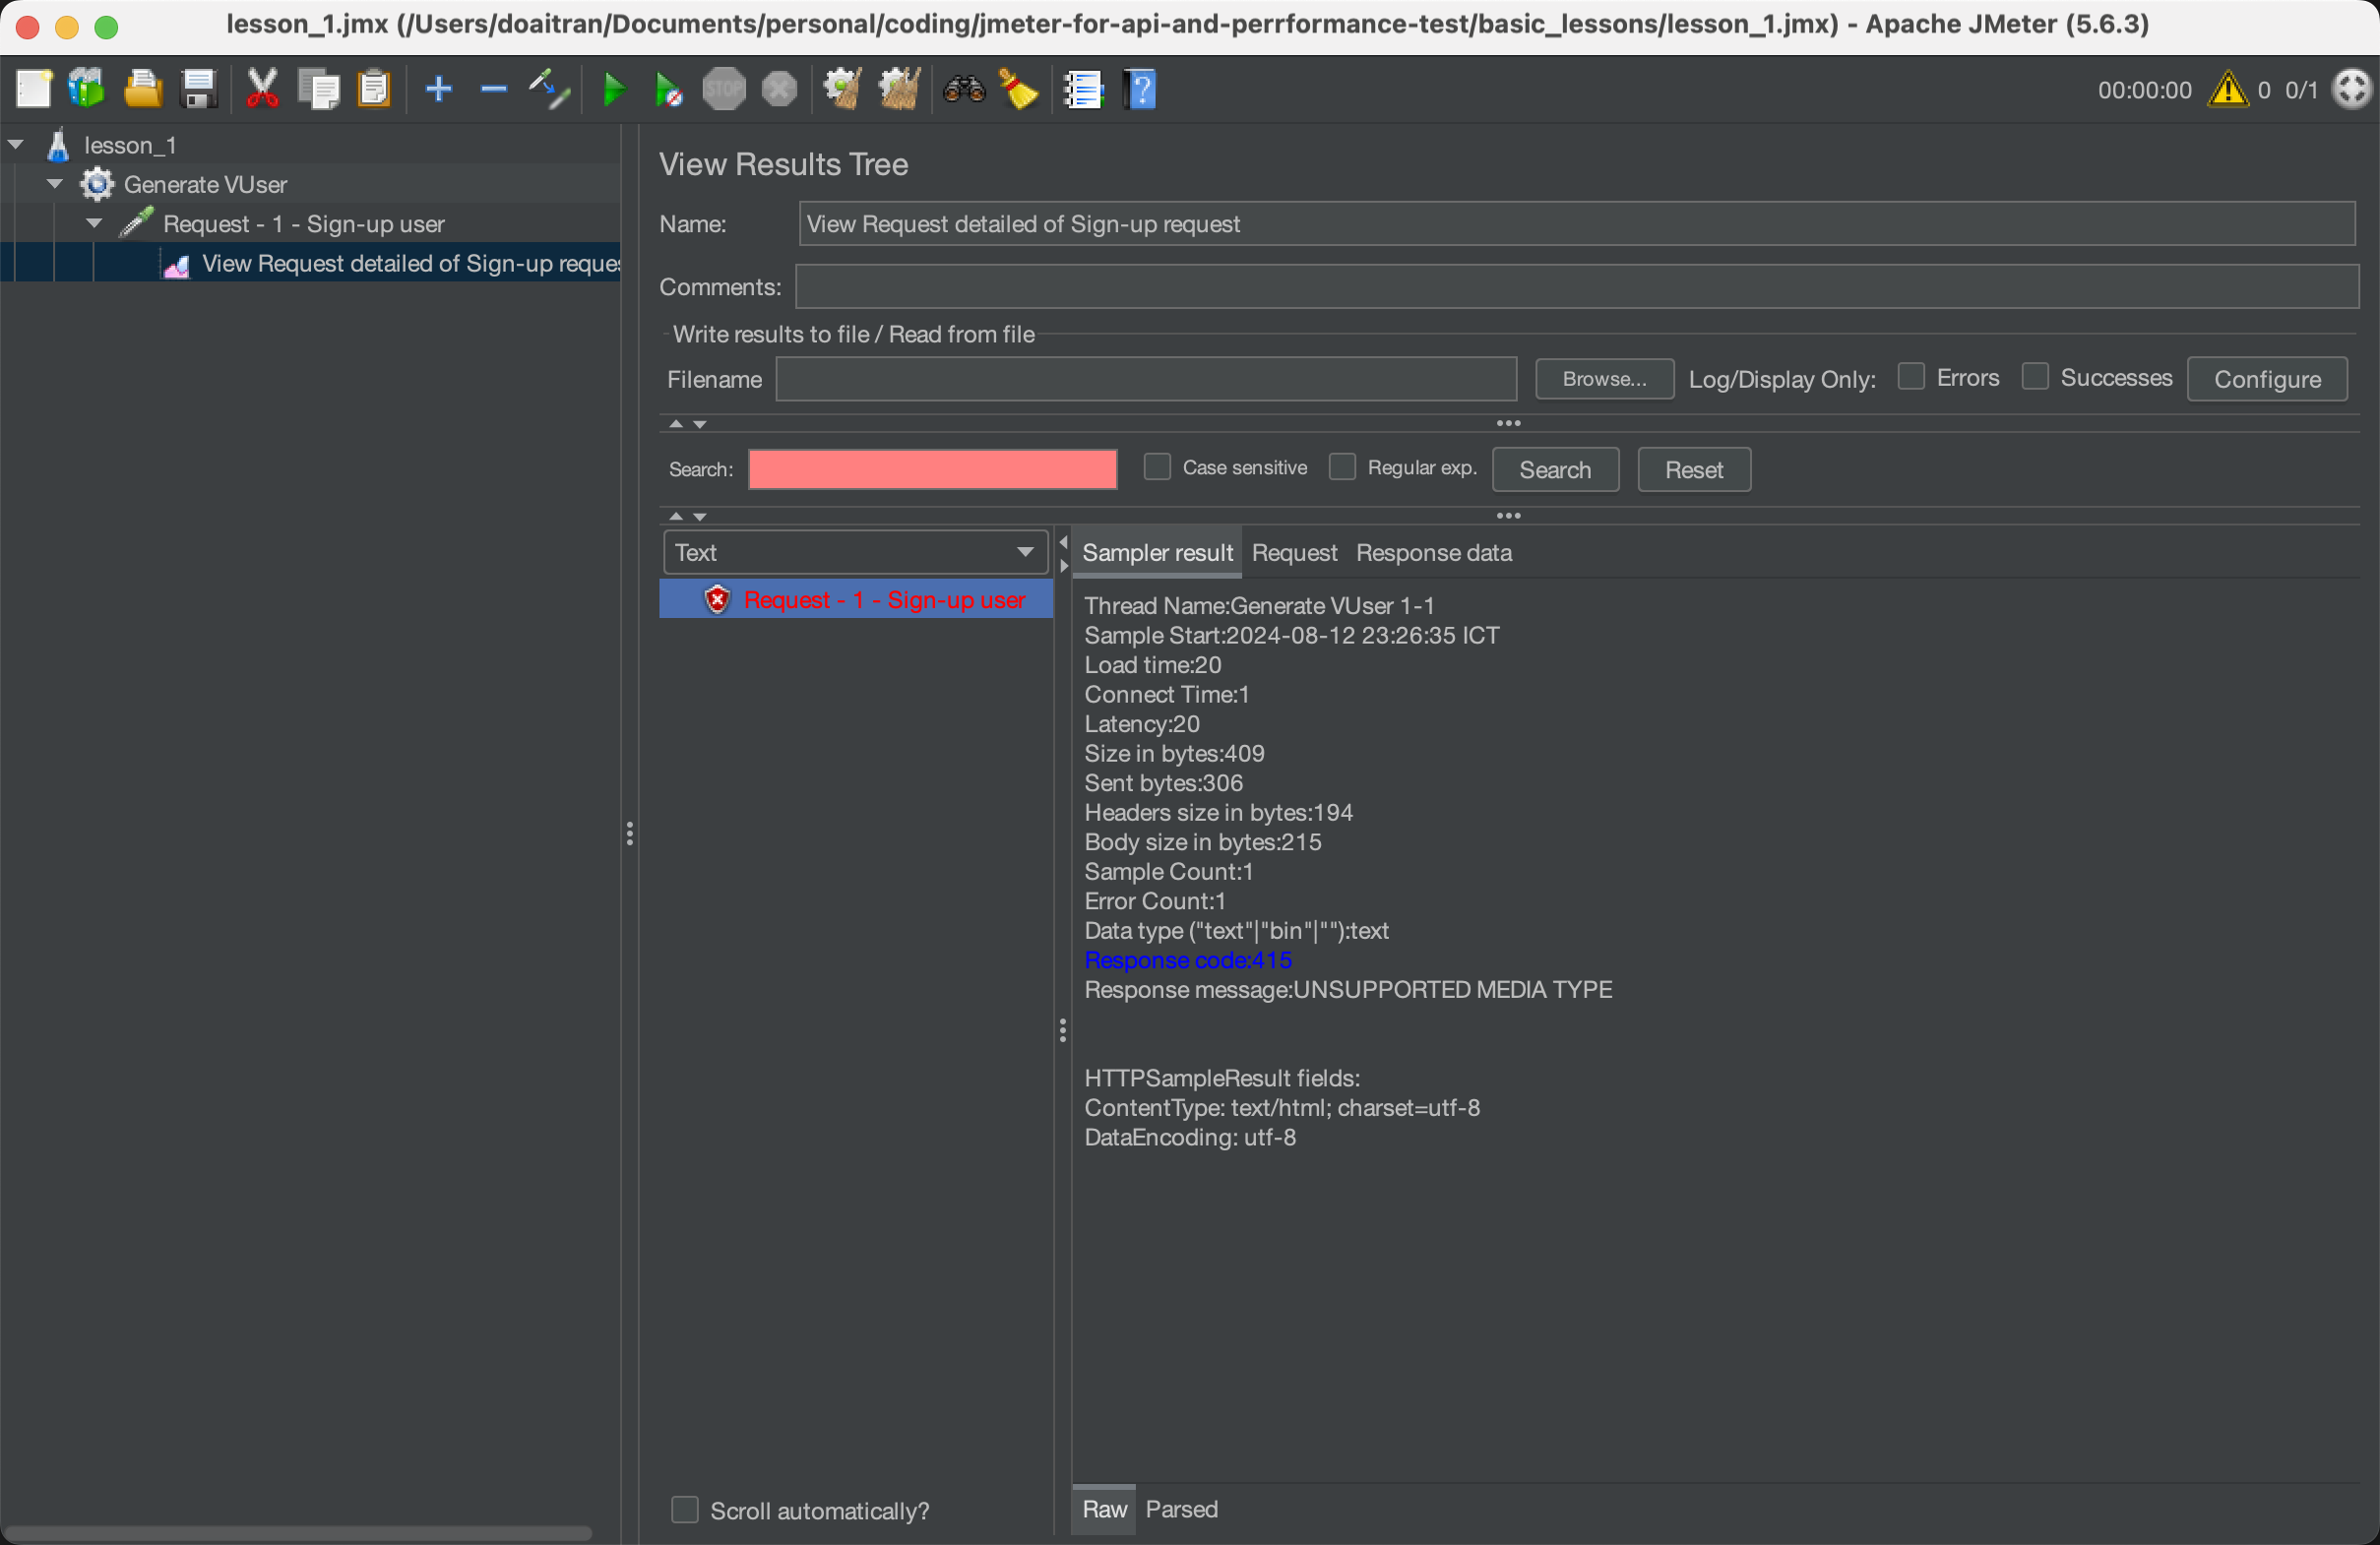Screen dimensions: 2380x1545
Task: Collapse the lesson_1 tree node
Action: tap(16, 145)
